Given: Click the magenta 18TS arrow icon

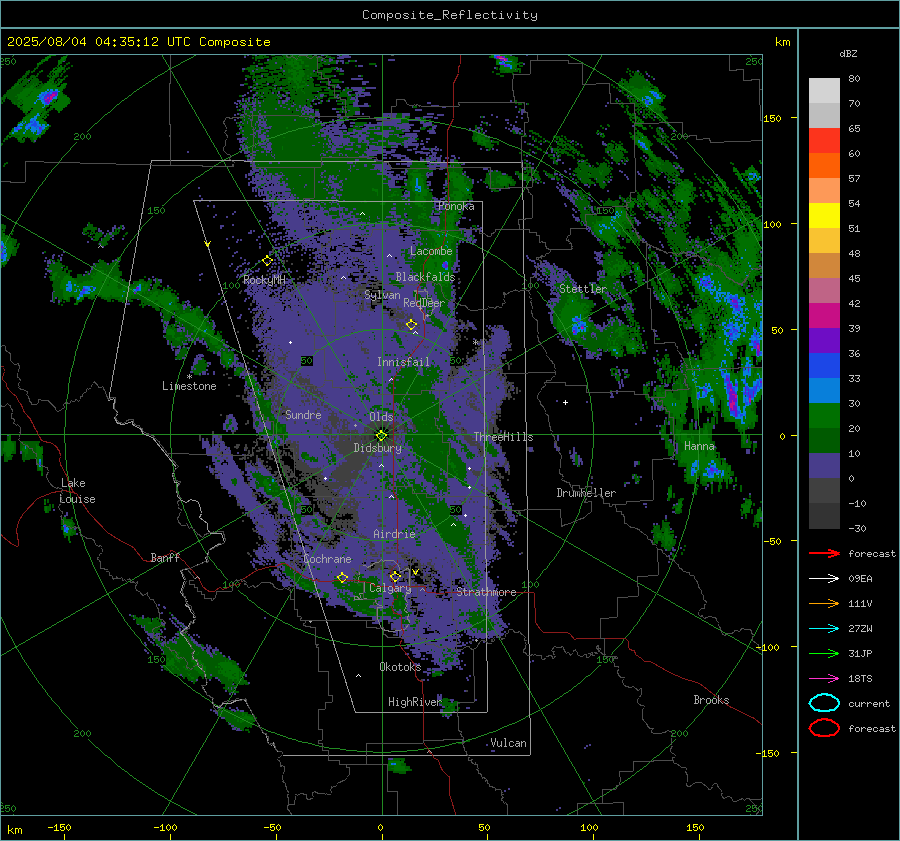Looking at the screenshot, I should [x=824, y=679].
